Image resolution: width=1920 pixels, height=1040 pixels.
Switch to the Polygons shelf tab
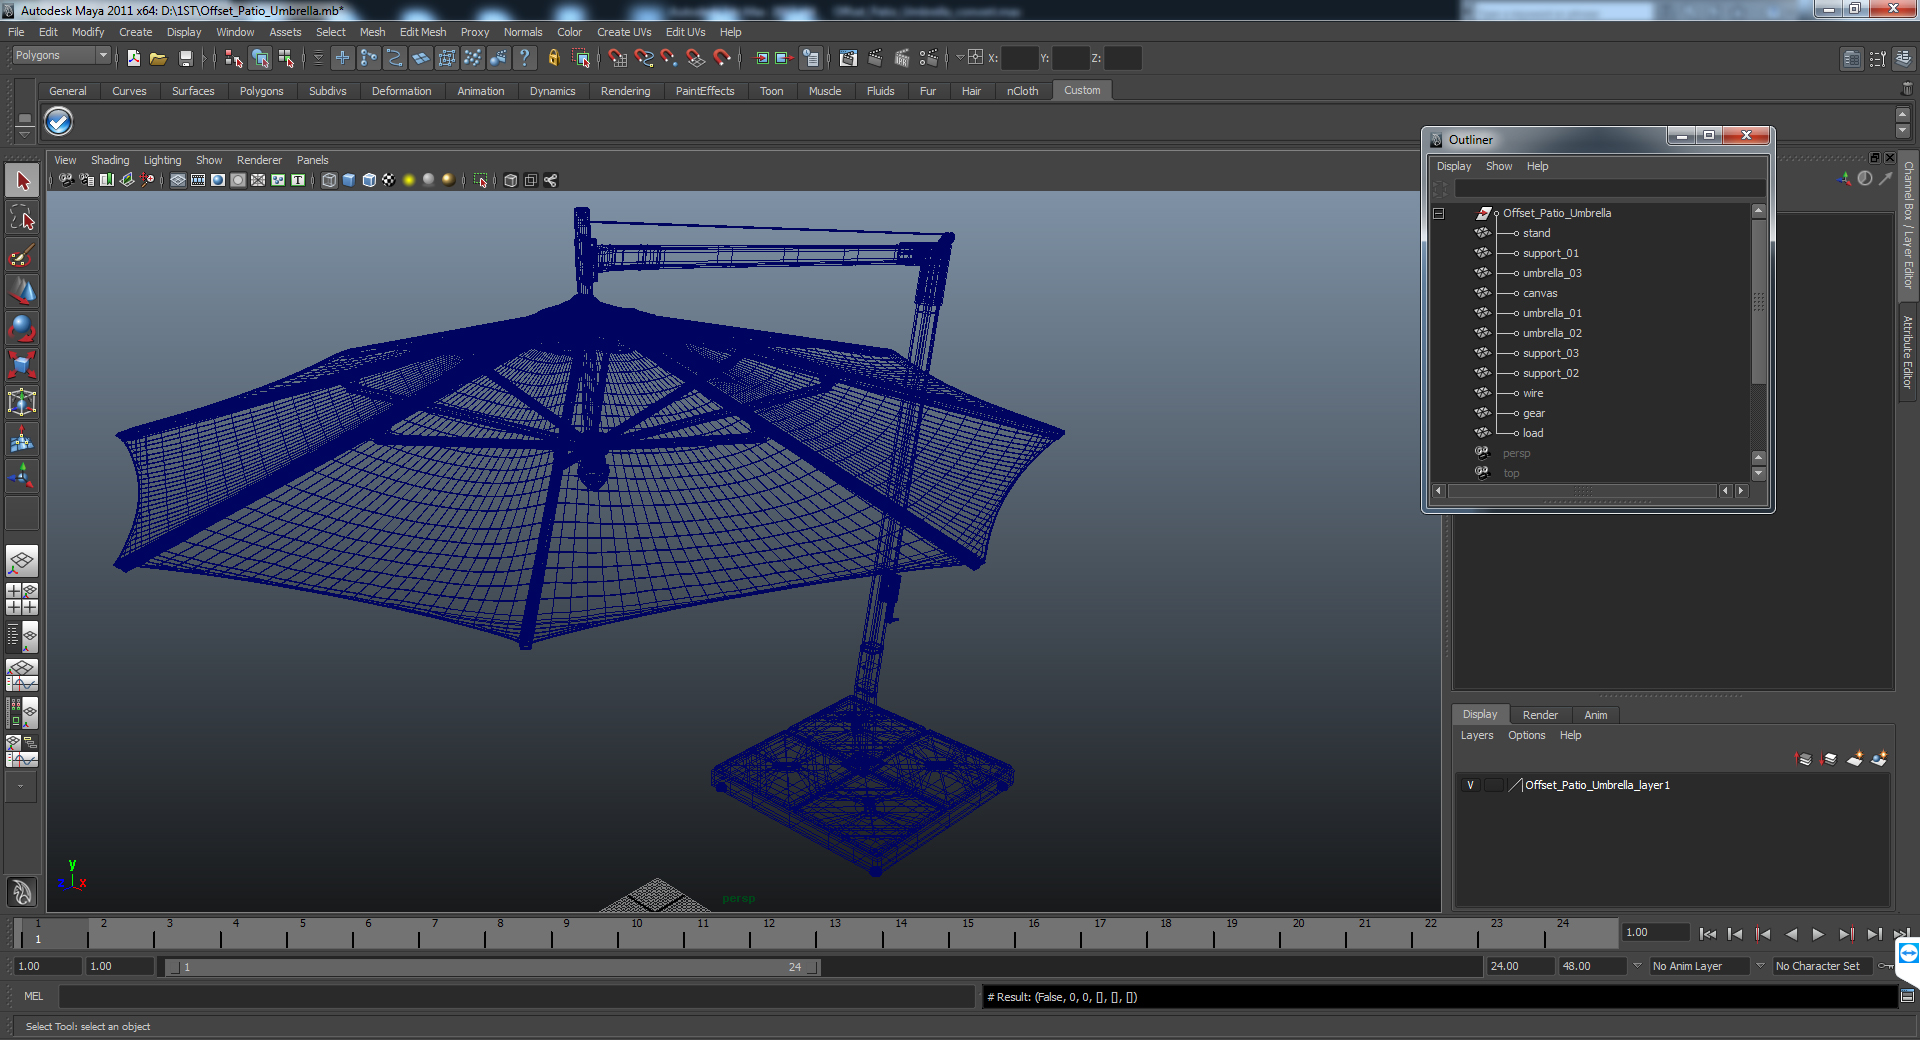(x=261, y=91)
